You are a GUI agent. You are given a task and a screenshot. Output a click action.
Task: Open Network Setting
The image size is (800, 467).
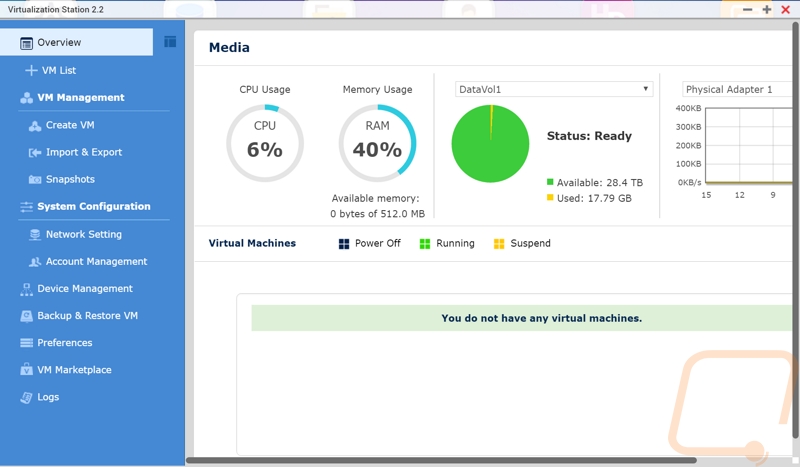pos(84,234)
